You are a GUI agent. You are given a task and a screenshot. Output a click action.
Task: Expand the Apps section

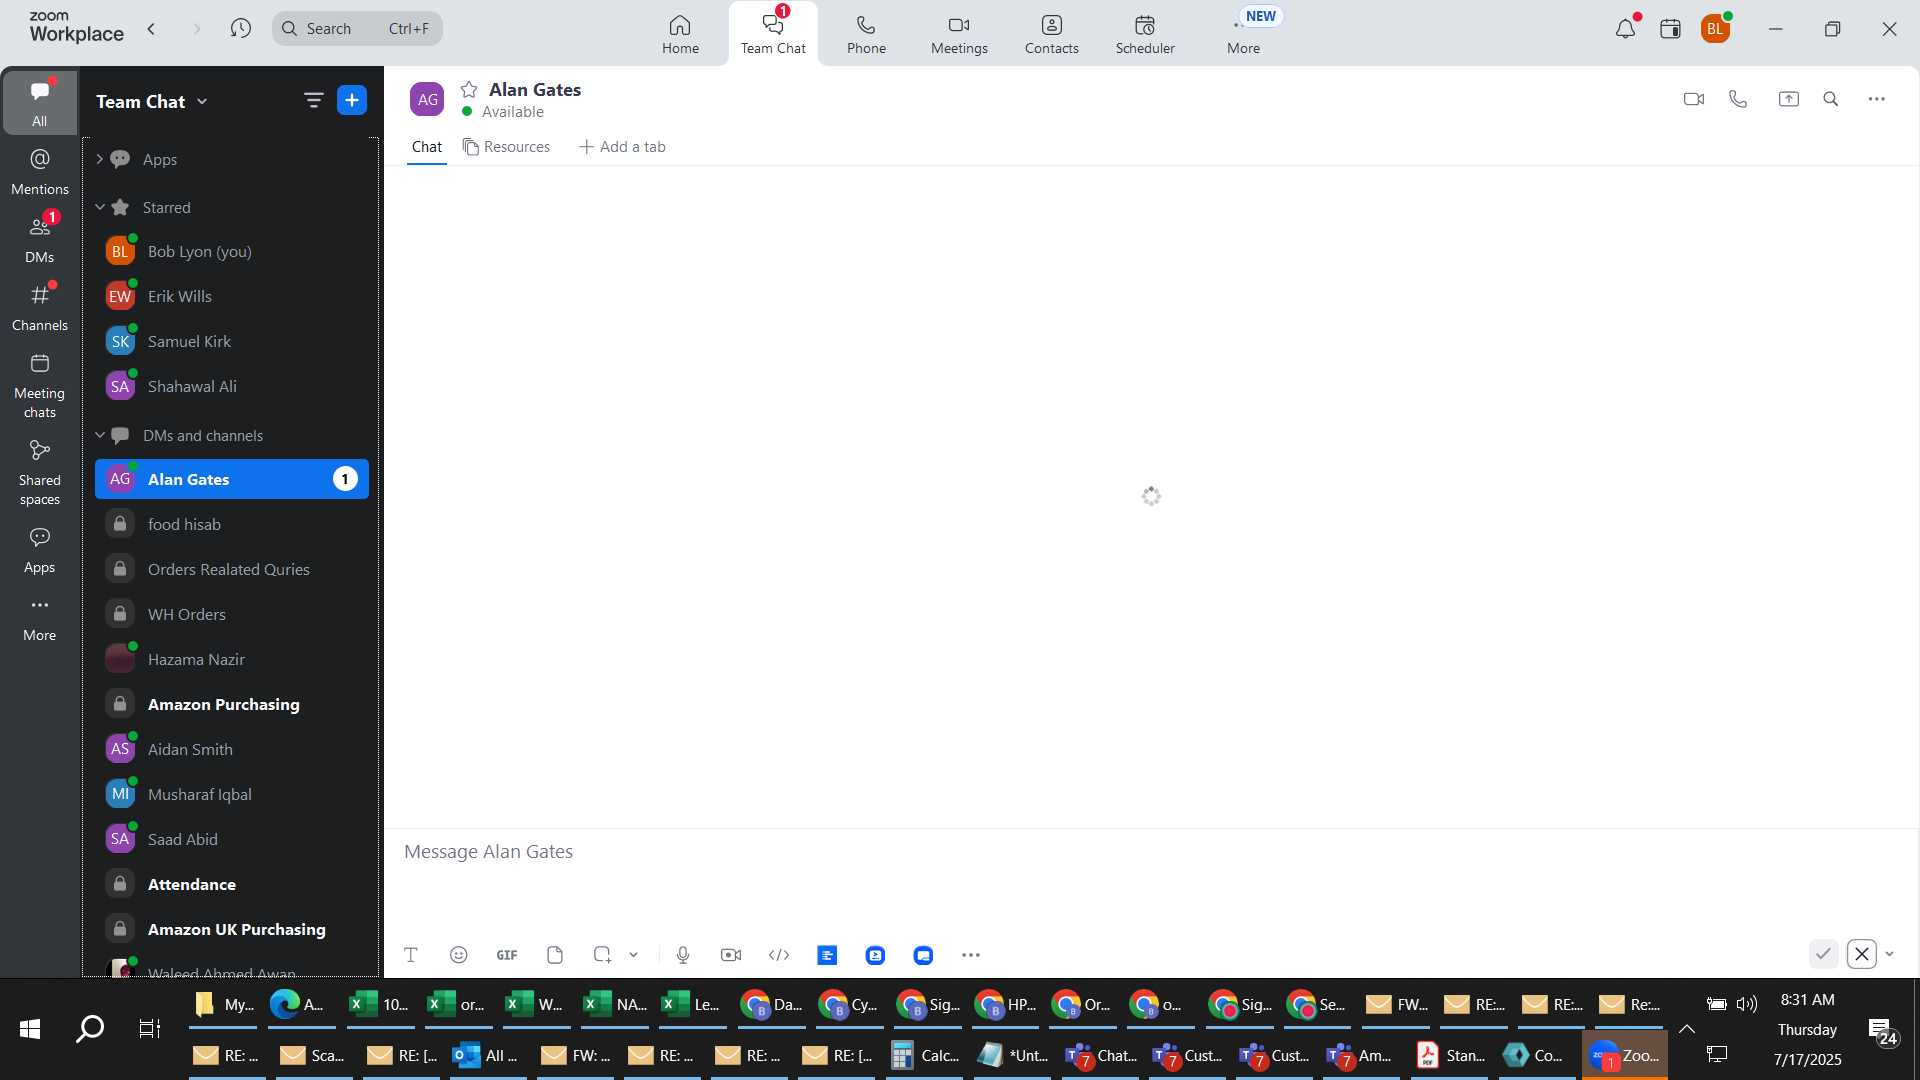(x=100, y=159)
